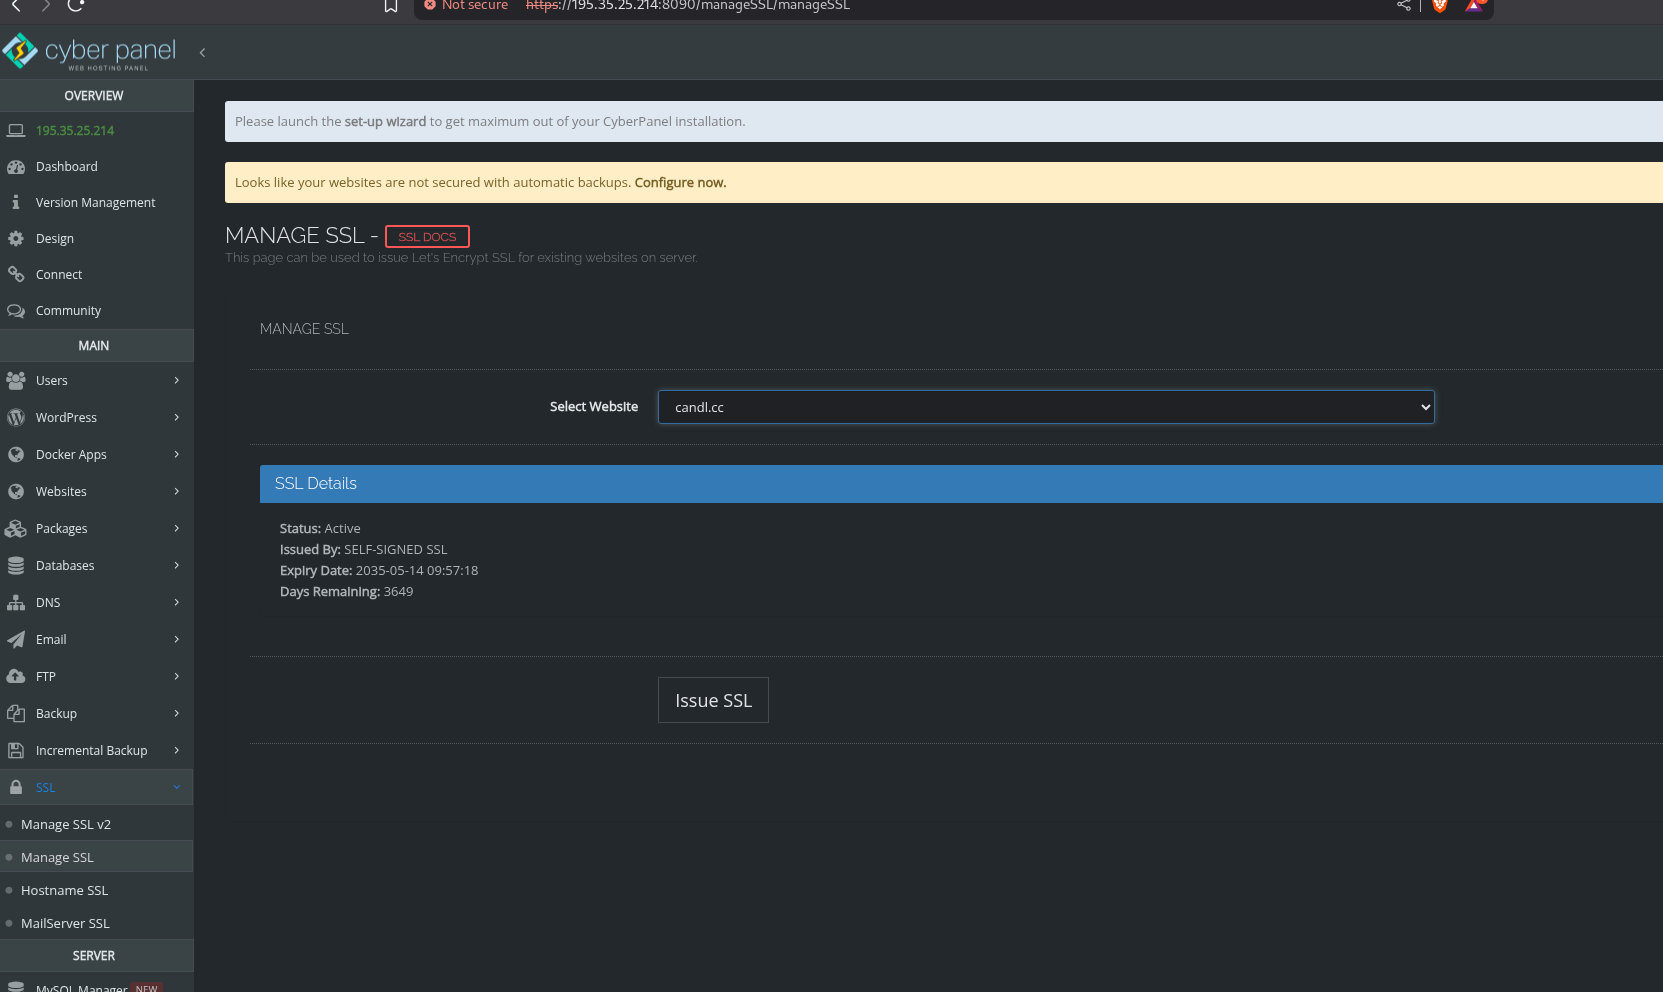Open MailServer SSL submenu item
1663x992 pixels.
tap(66, 923)
